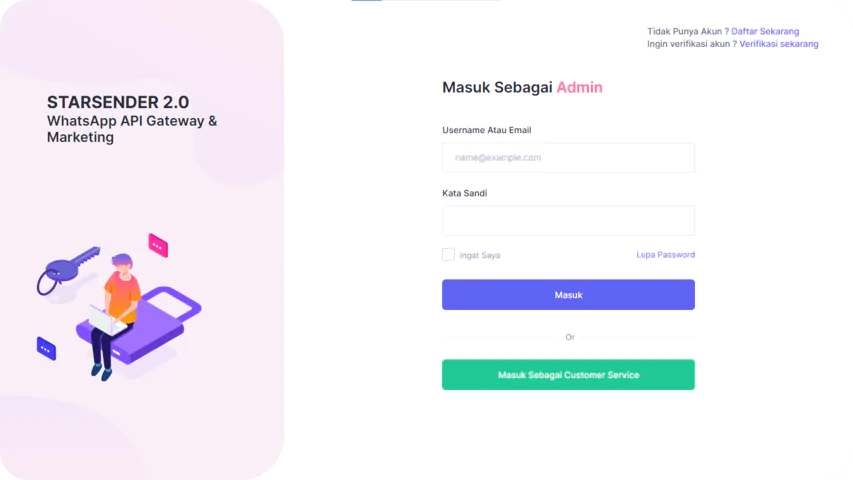Focus the Username Atau Email field
The width and height of the screenshot is (853, 480).
[x=568, y=158]
